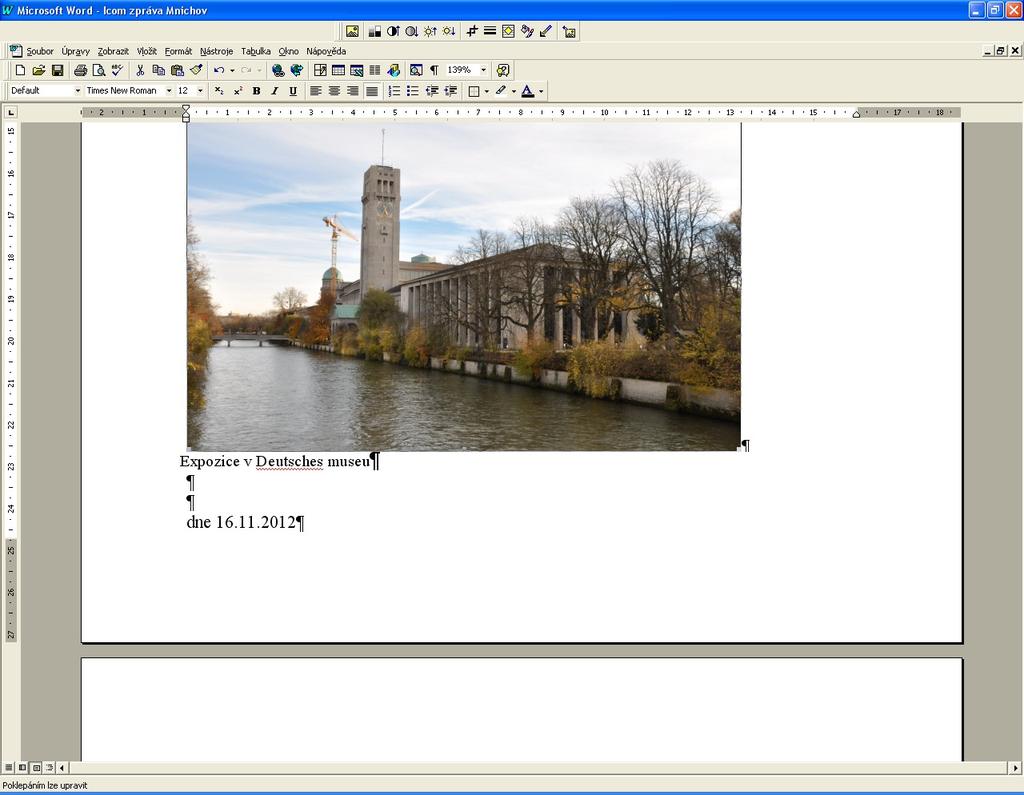Print the document
The width and height of the screenshot is (1024, 795).
[80, 70]
